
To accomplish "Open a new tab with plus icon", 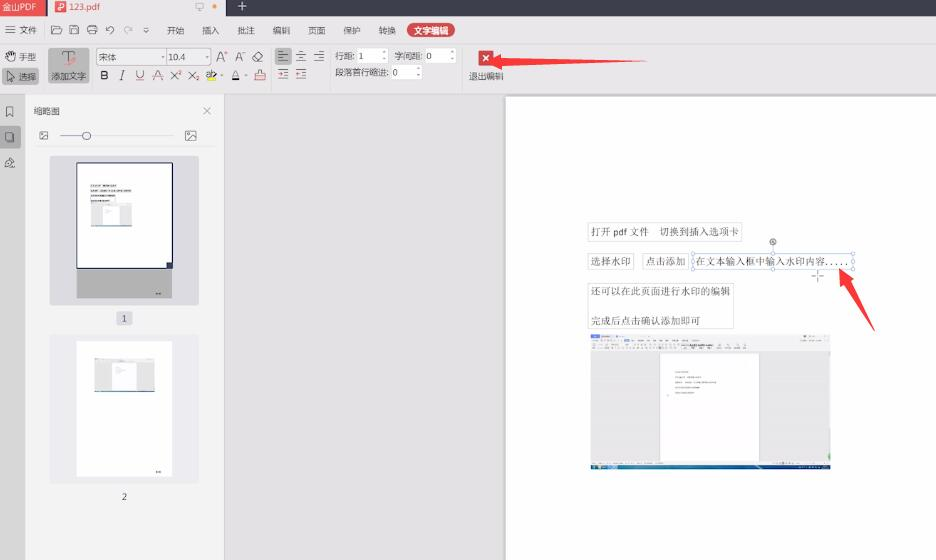I will click(242, 7).
